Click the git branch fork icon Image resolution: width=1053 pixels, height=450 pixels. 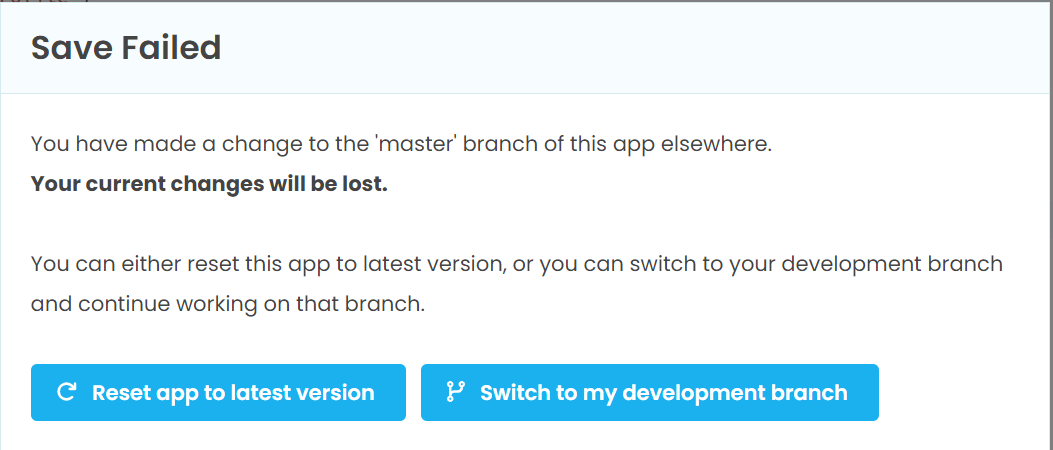[x=455, y=392]
